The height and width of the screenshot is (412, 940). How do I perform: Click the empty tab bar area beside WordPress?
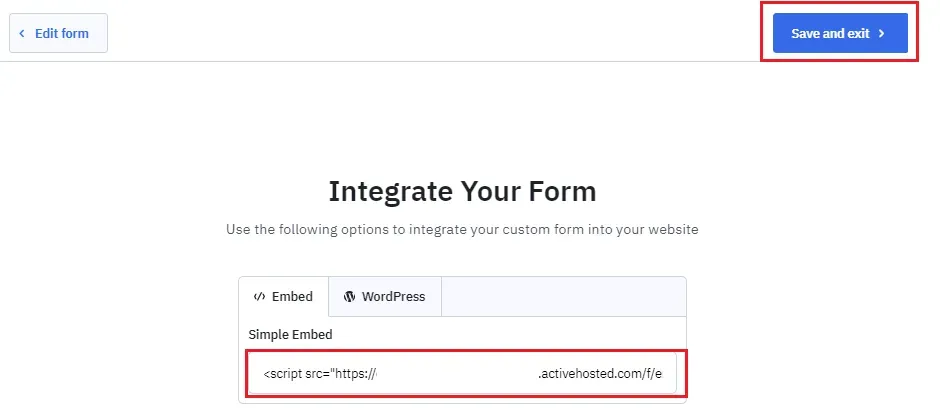[x=564, y=296]
